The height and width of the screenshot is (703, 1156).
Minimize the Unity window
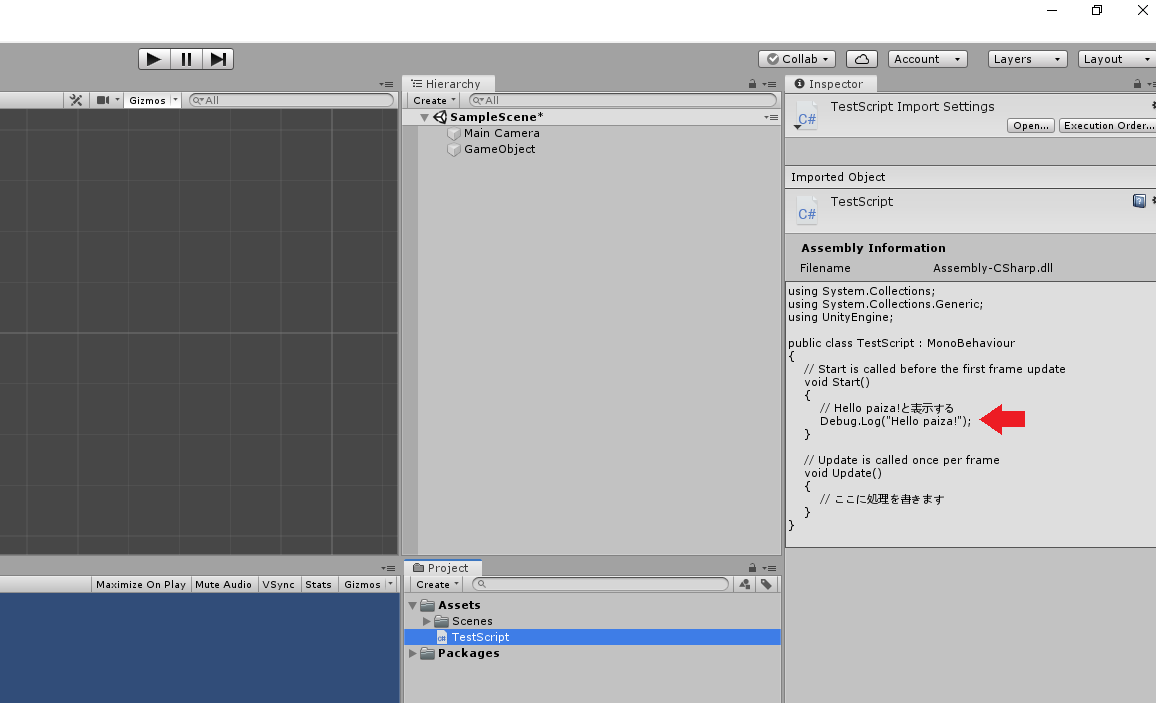coord(1052,10)
